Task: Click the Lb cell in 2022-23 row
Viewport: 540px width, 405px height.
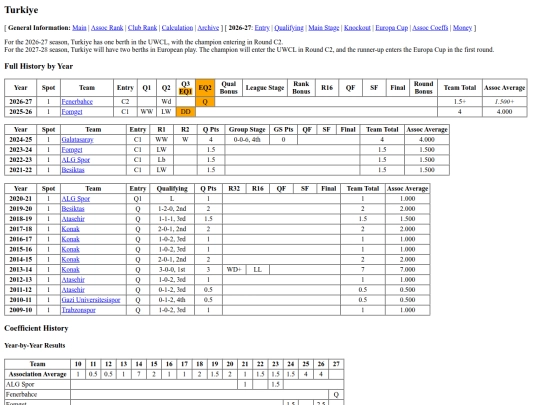Action: point(161,160)
